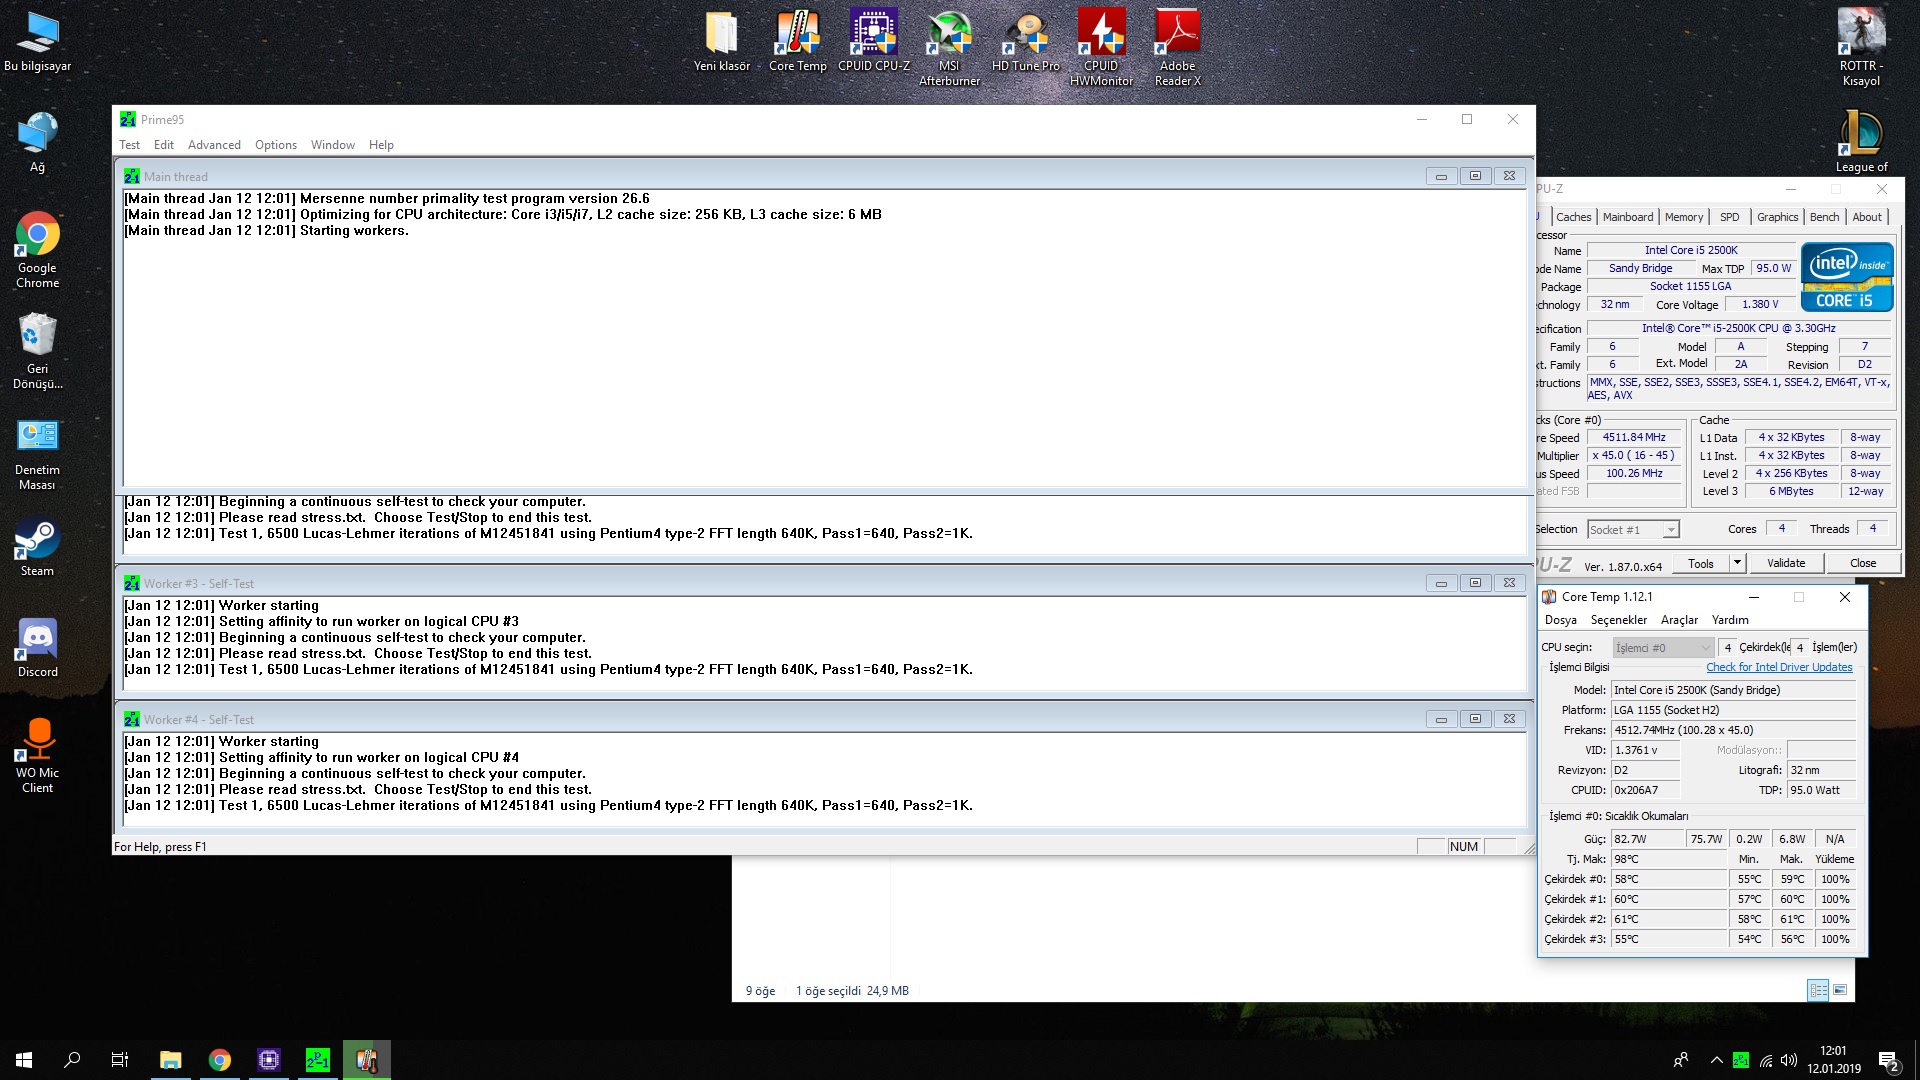This screenshot has width=1920, height=1080.
Task: Click the Validate button in CPU-Z
Action: pyautogui.click(x=1786, y=563)
